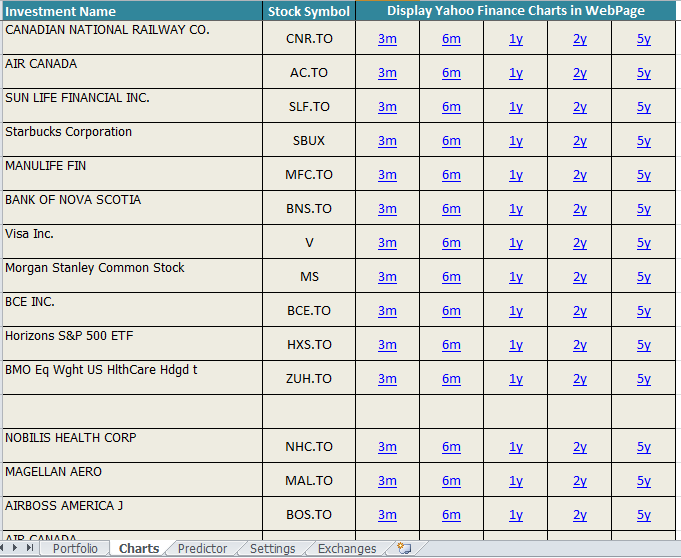This screenshot has height=558, width=681.
Task: Open the 3m chart for Visa (V)
Action: point(387,243)
